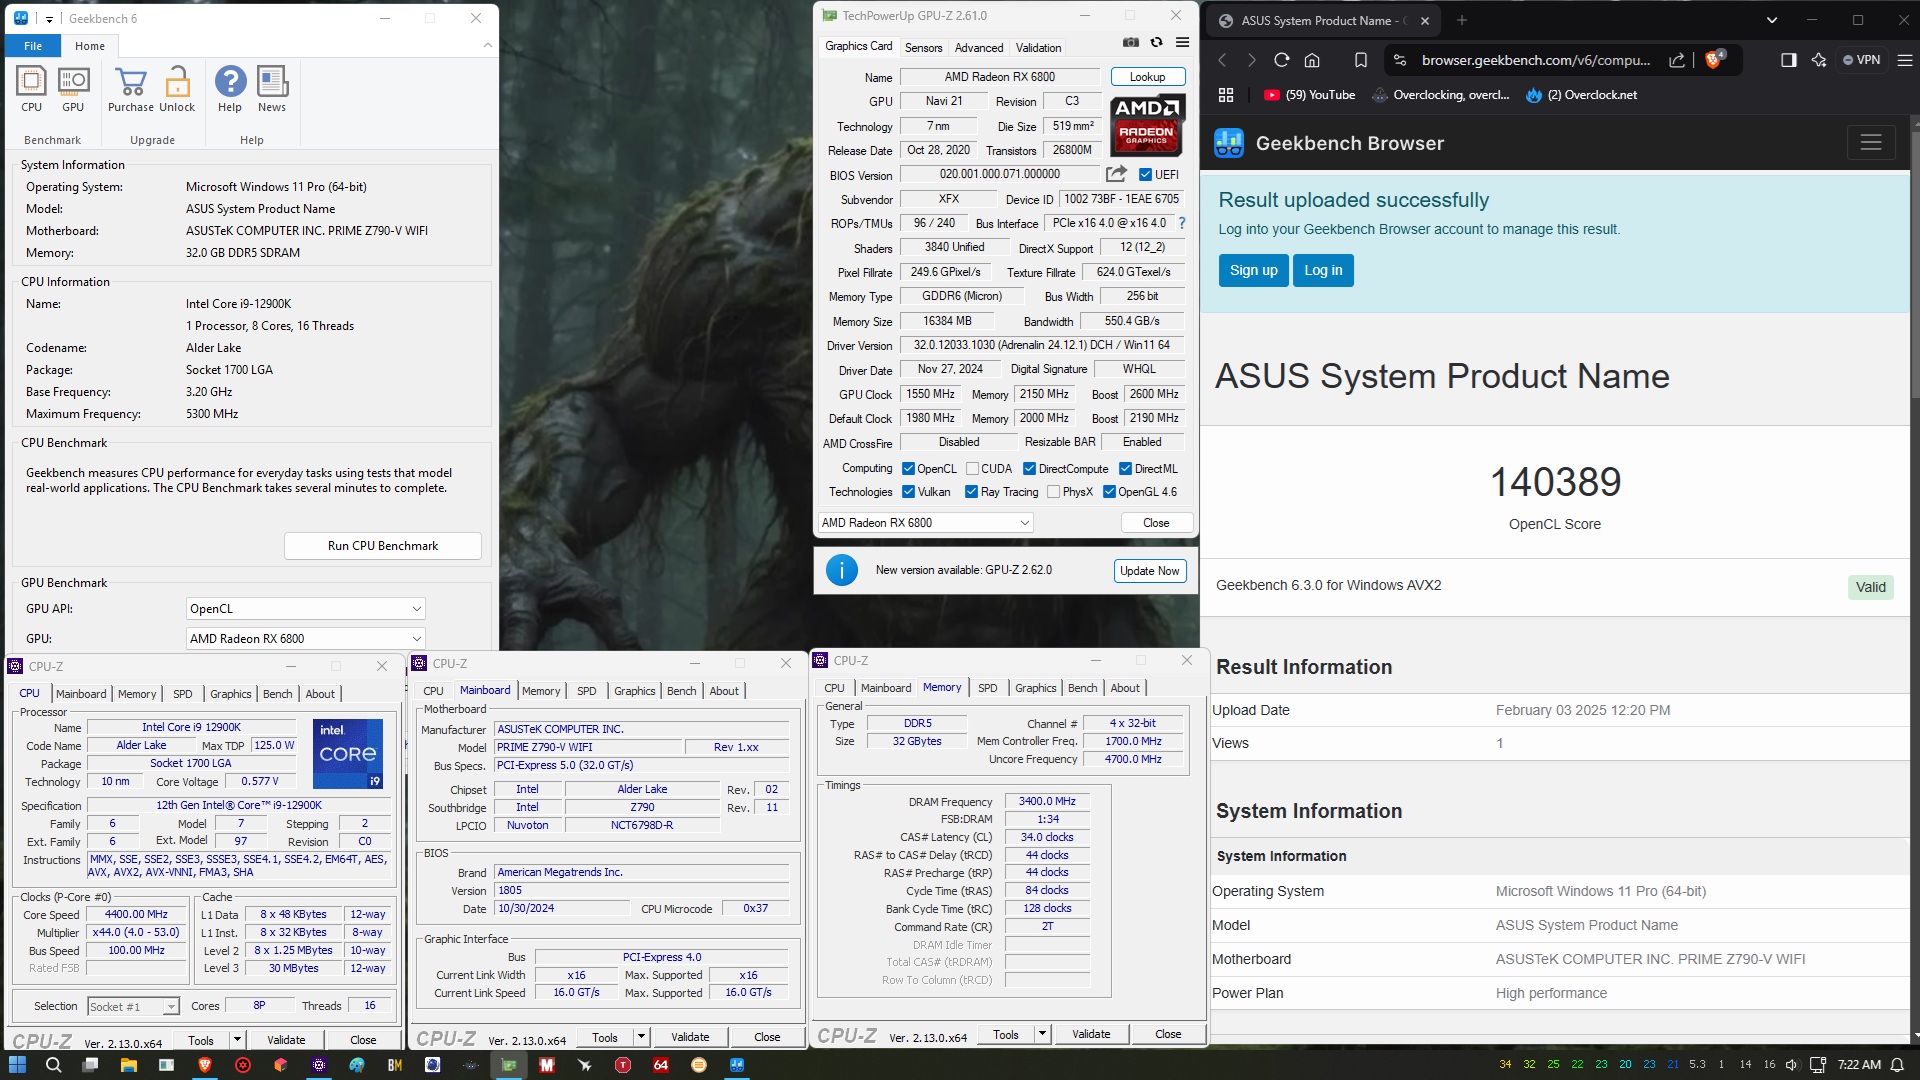Open the YouTube bookmark in bookmarks bar
Image resolution: width=1920 pixels, height=1080 pixels.
(1309, 95)
